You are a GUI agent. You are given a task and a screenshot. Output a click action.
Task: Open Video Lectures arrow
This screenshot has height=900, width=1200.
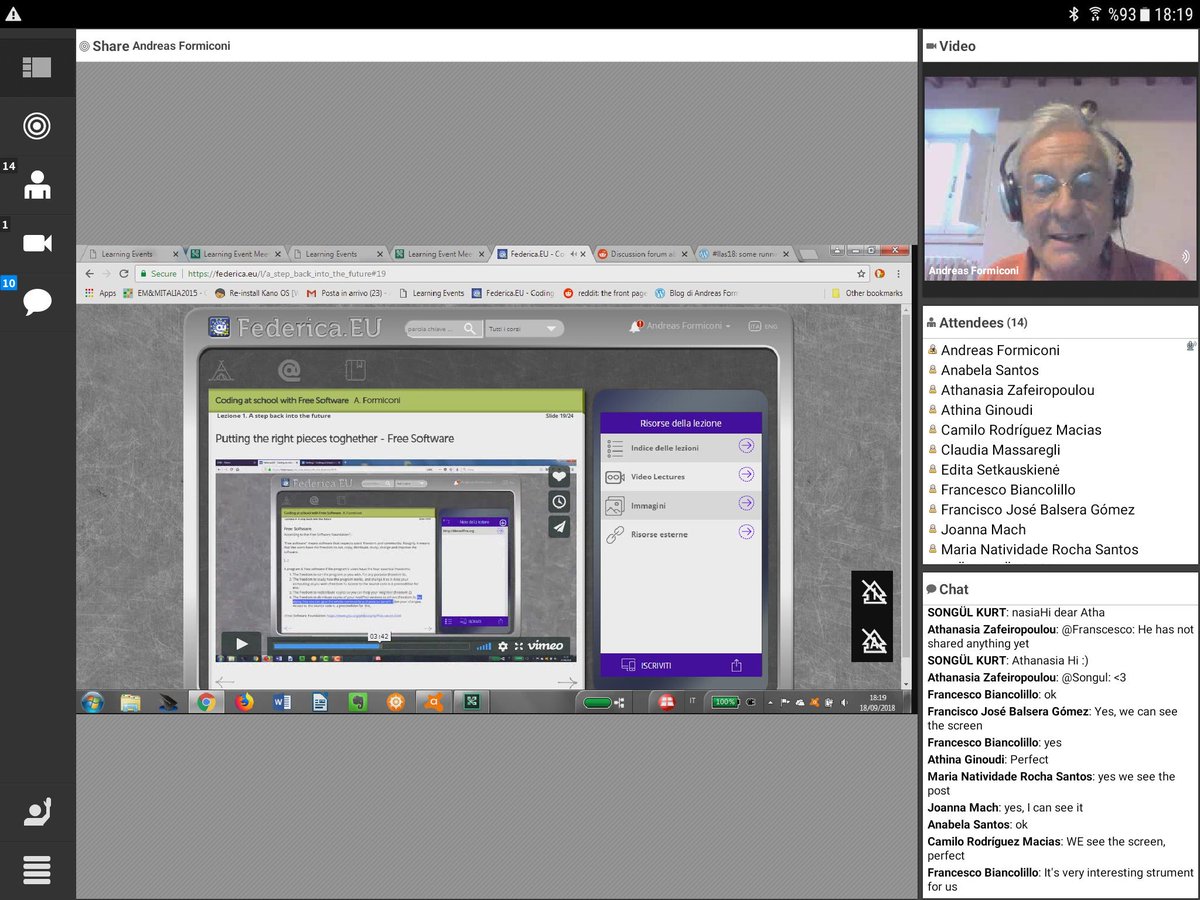(746, 476)
